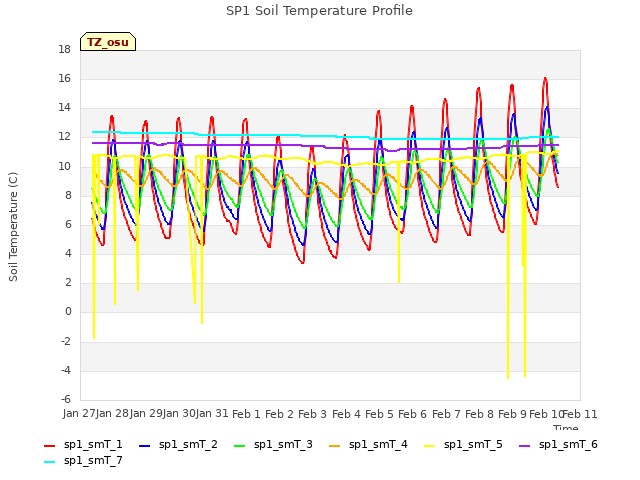Click the Feb 9 x-axis tick label
640x480 pixels.
point(512,414)
